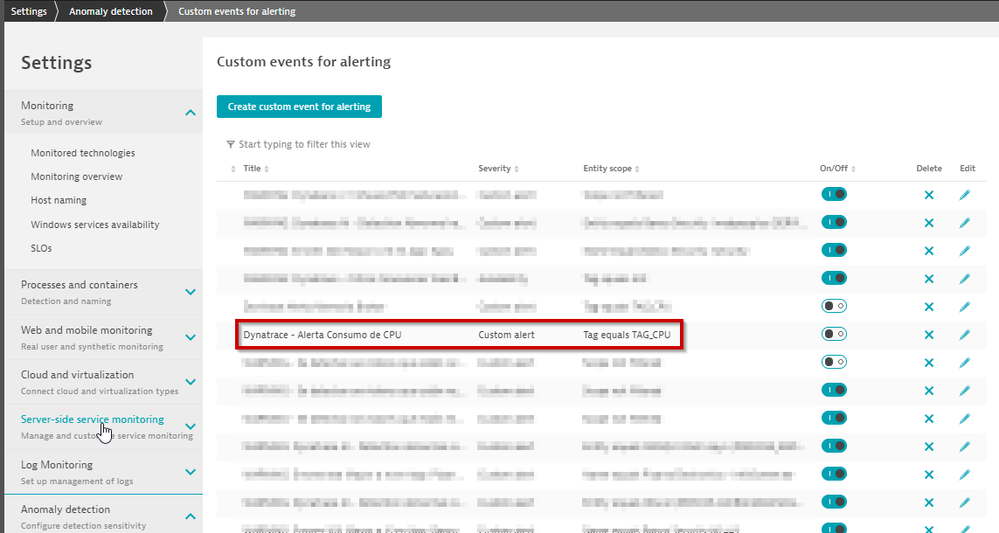This screenshot has width=999, height=533.
Task: Click the filter view text field
Action: pos(305,144)
